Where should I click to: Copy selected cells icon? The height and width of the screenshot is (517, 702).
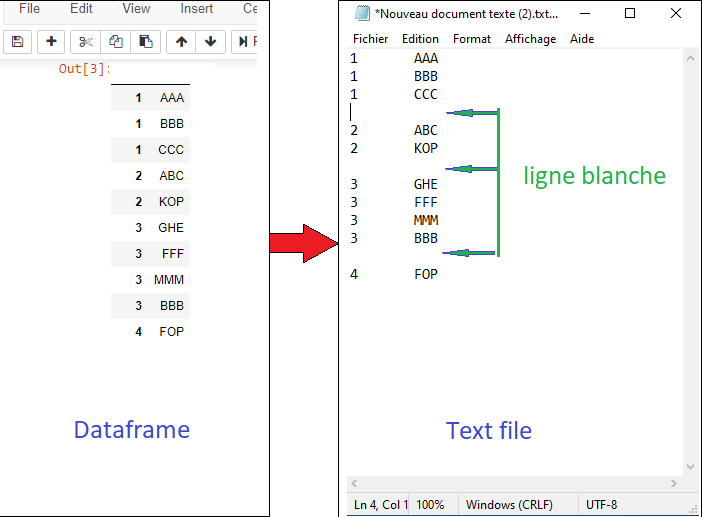pos(116,41)
